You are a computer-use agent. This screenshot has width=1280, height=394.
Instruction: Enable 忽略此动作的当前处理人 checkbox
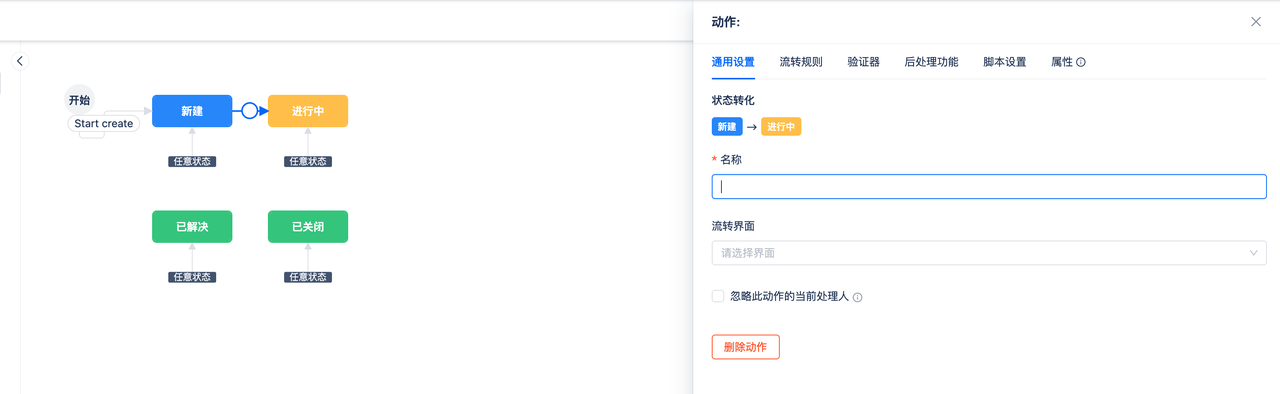(718, 296)
